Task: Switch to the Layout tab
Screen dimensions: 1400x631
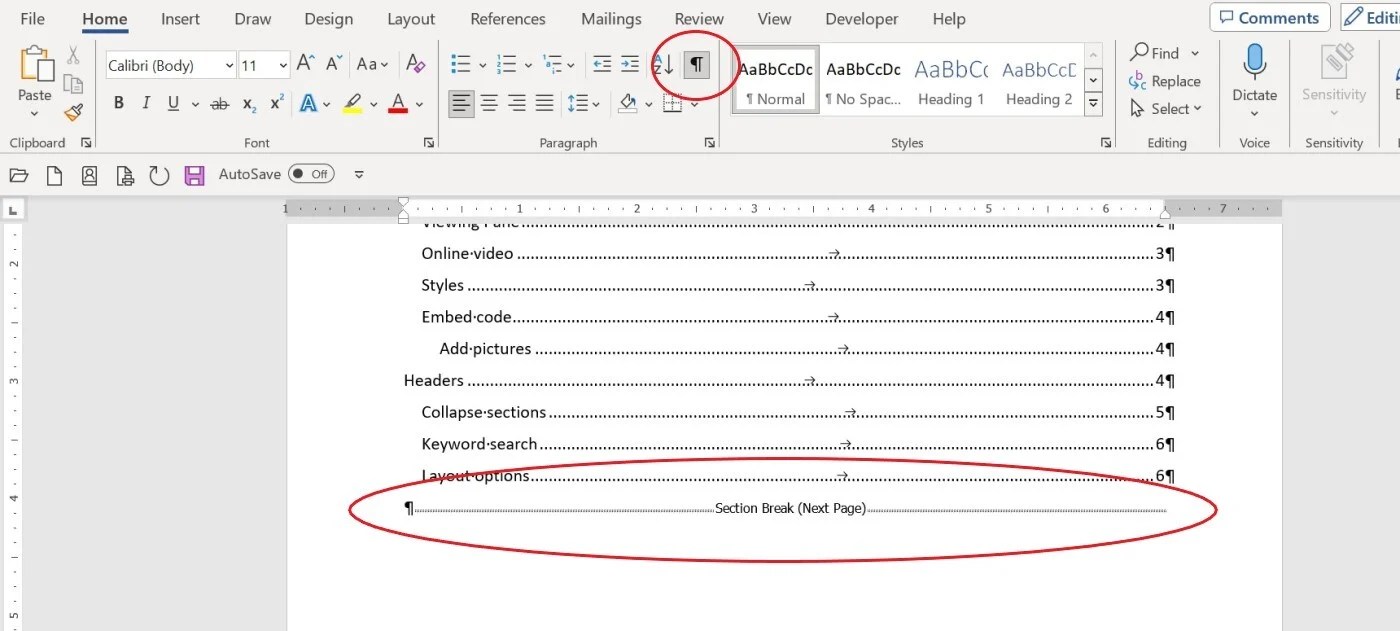Action: coord(411,19)
